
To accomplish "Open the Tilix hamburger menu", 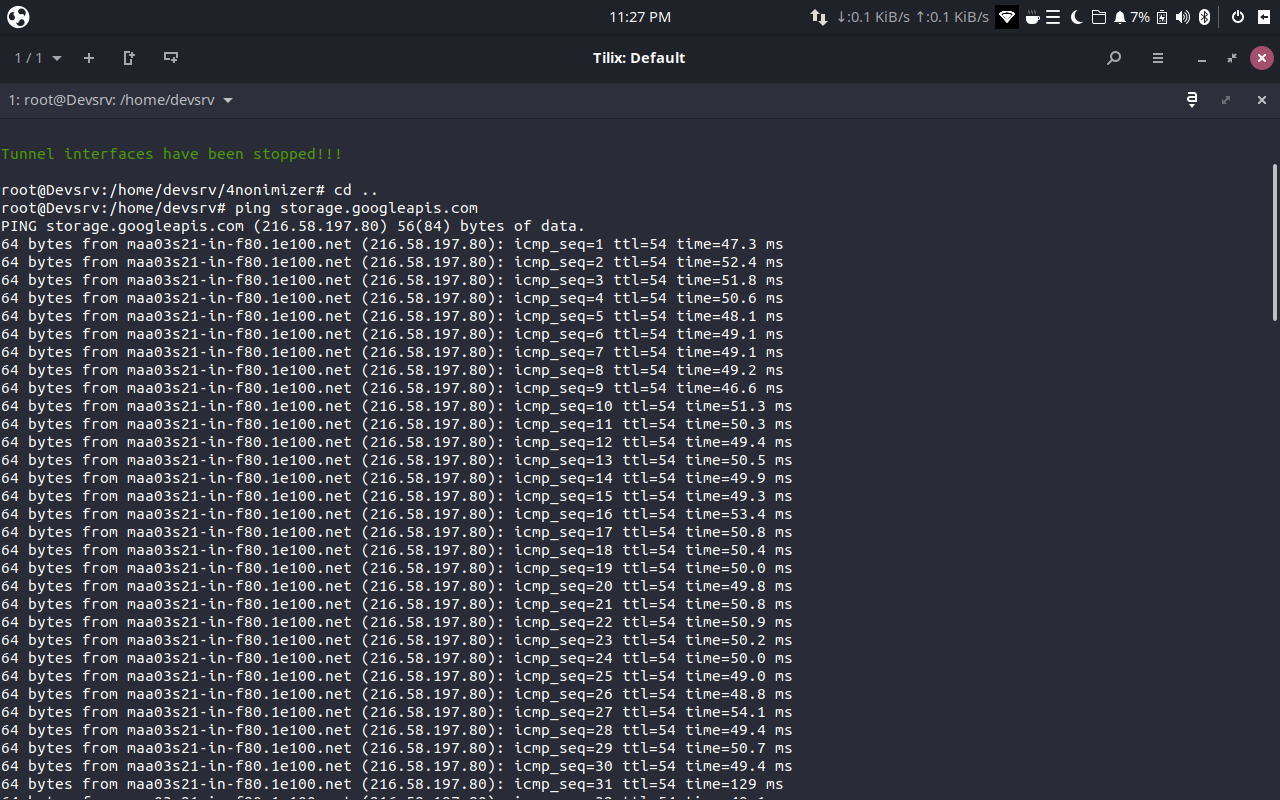I will click(x=1157, y=58).
